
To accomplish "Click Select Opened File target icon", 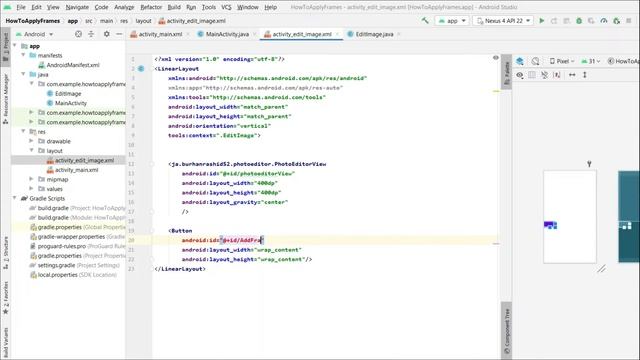I will 78,34.
